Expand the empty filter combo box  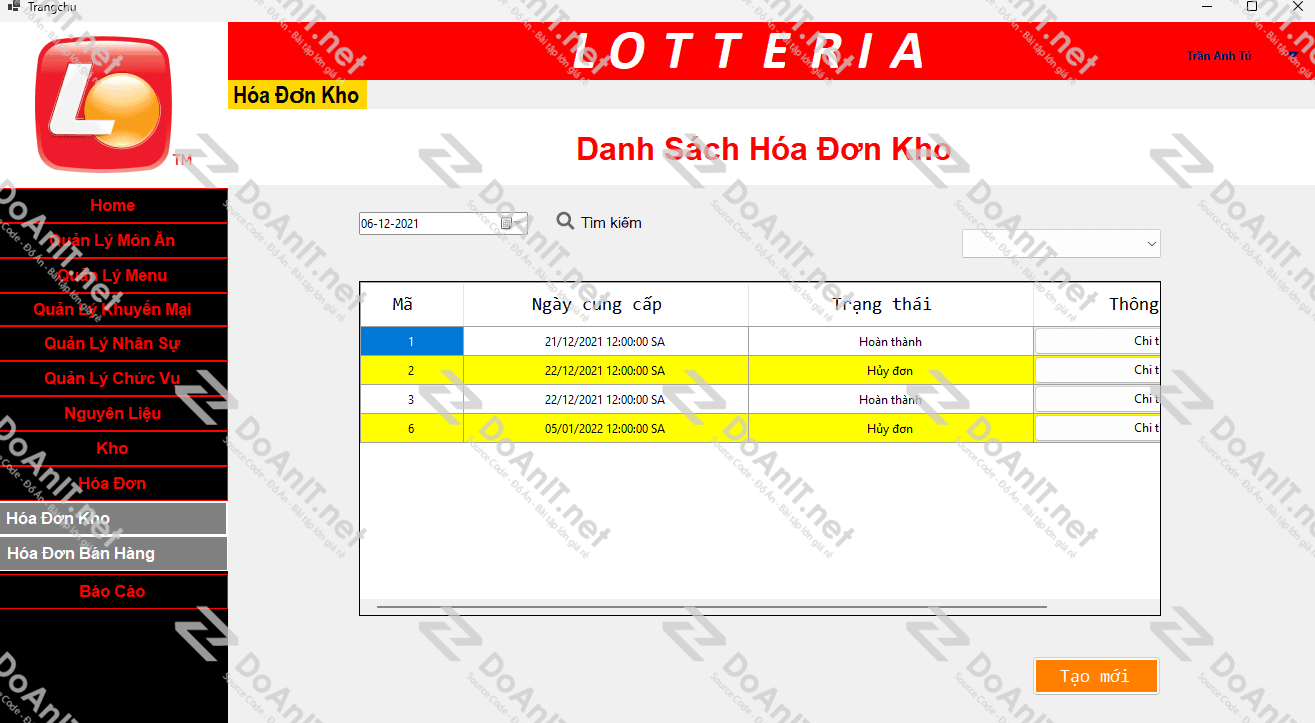tap(1061, 243)
